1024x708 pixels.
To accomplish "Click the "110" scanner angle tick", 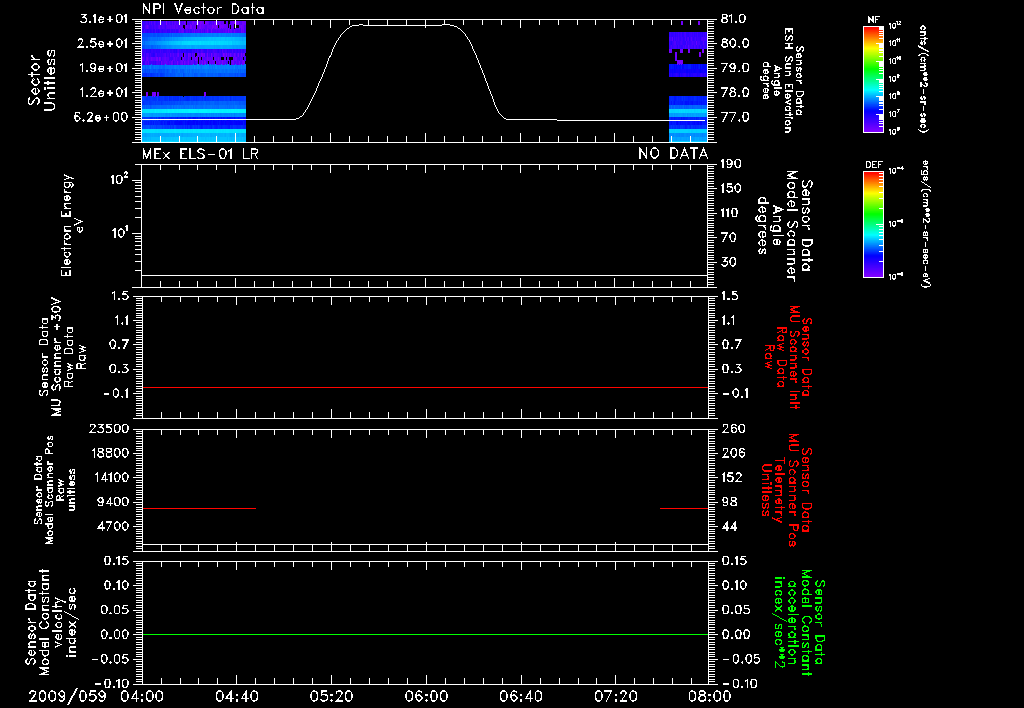I will coord(730,213).
